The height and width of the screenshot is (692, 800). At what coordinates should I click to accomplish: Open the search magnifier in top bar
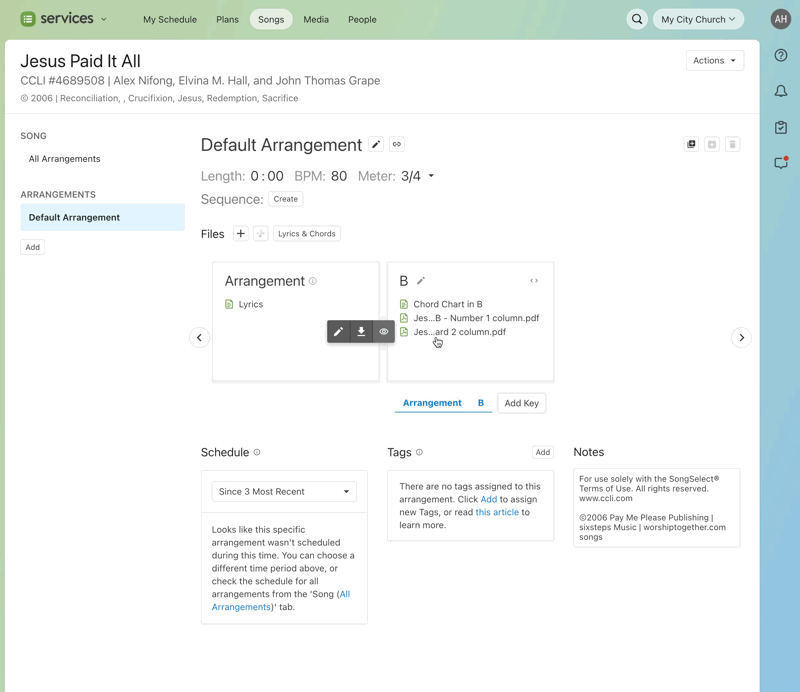637,19
